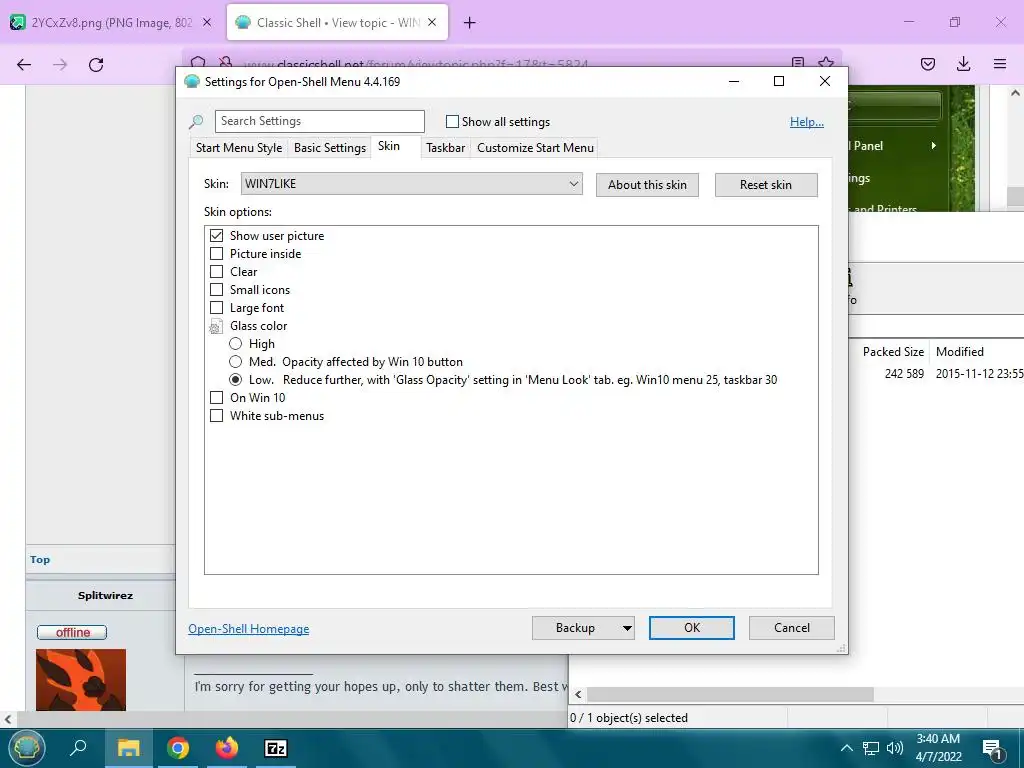1024x768 pixels.
Task: Open 7-Zip from the taskbar
Action: 276,748
